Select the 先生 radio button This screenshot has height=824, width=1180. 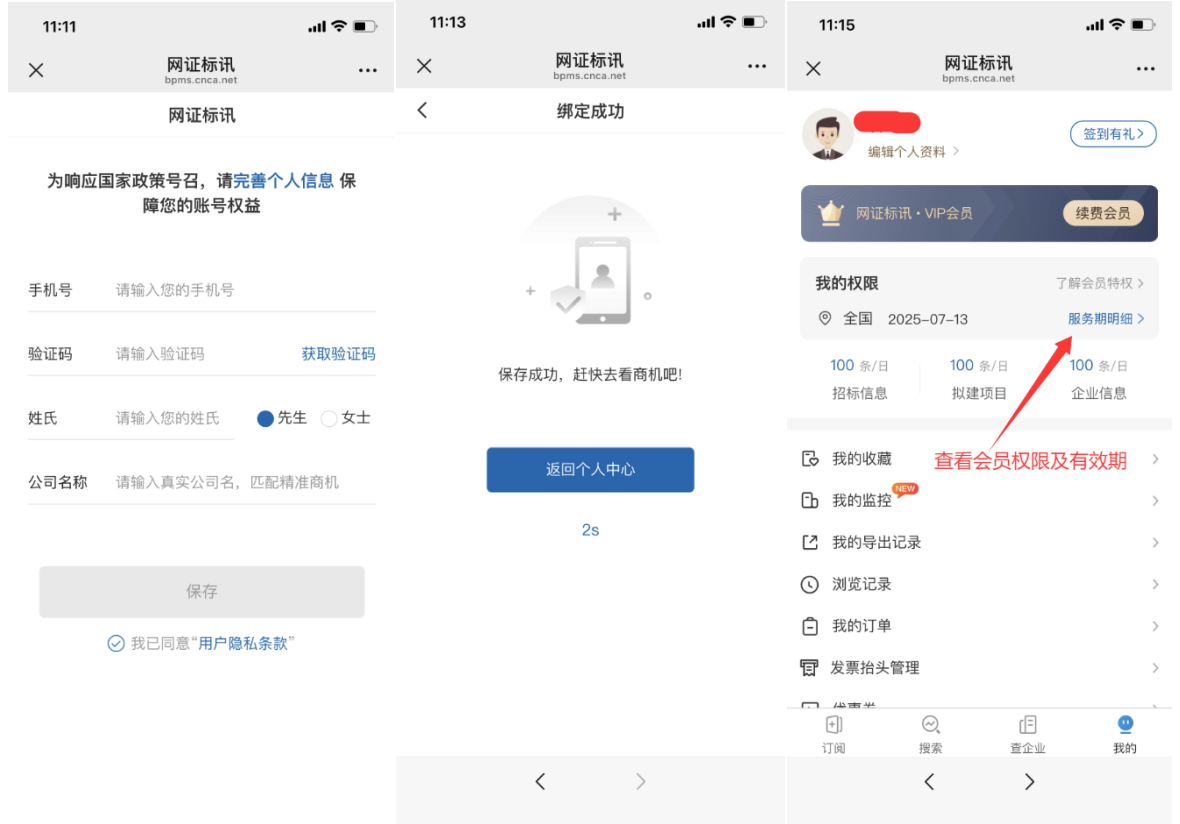coord(266,419)
